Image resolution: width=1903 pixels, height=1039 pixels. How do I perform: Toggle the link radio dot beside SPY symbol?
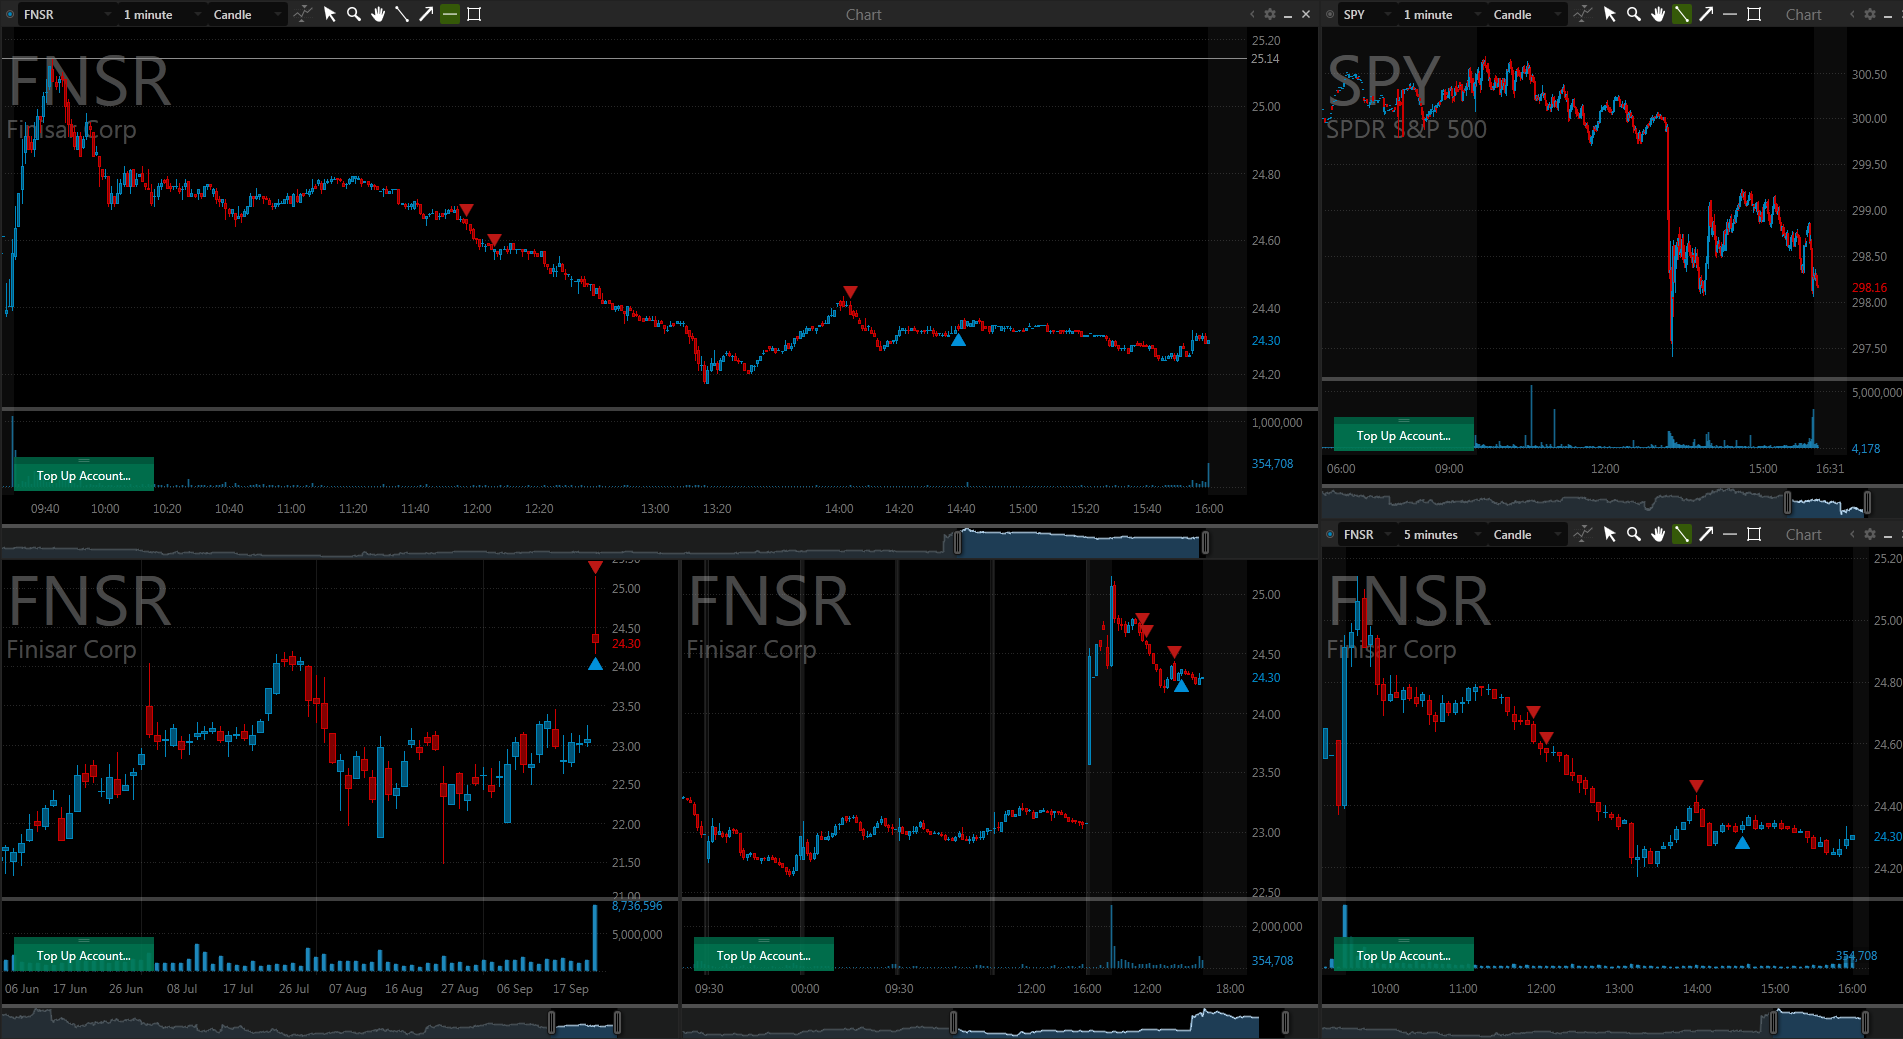pyautogui.click(x=1330, y=14)
